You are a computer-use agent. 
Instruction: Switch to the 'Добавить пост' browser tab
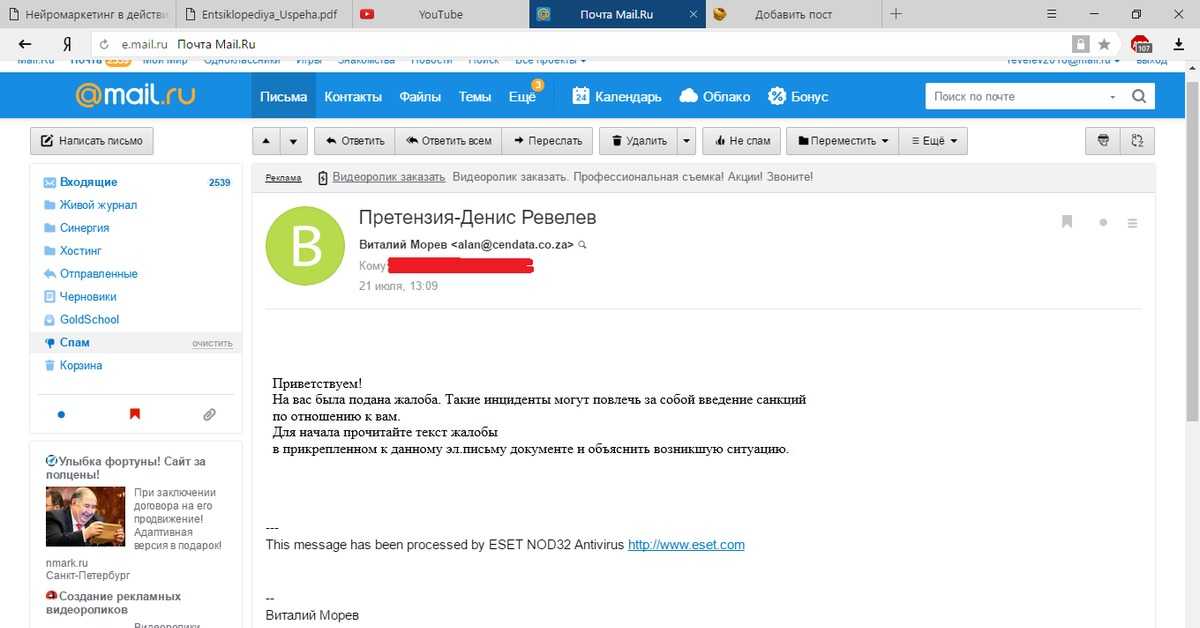tap(793, 14)
